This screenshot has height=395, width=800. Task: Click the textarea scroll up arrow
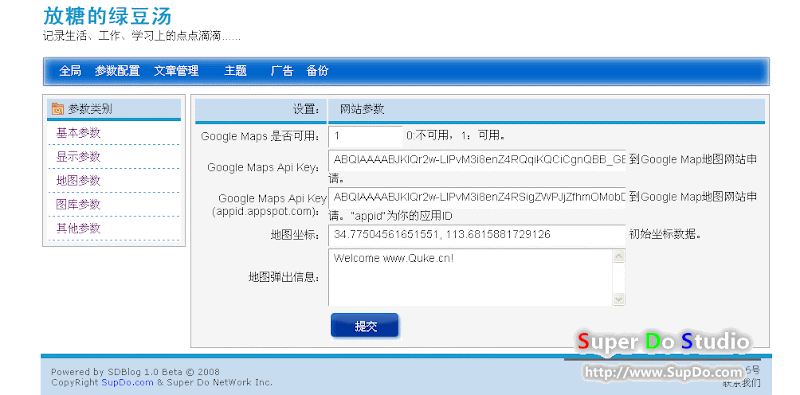(619, 256)
